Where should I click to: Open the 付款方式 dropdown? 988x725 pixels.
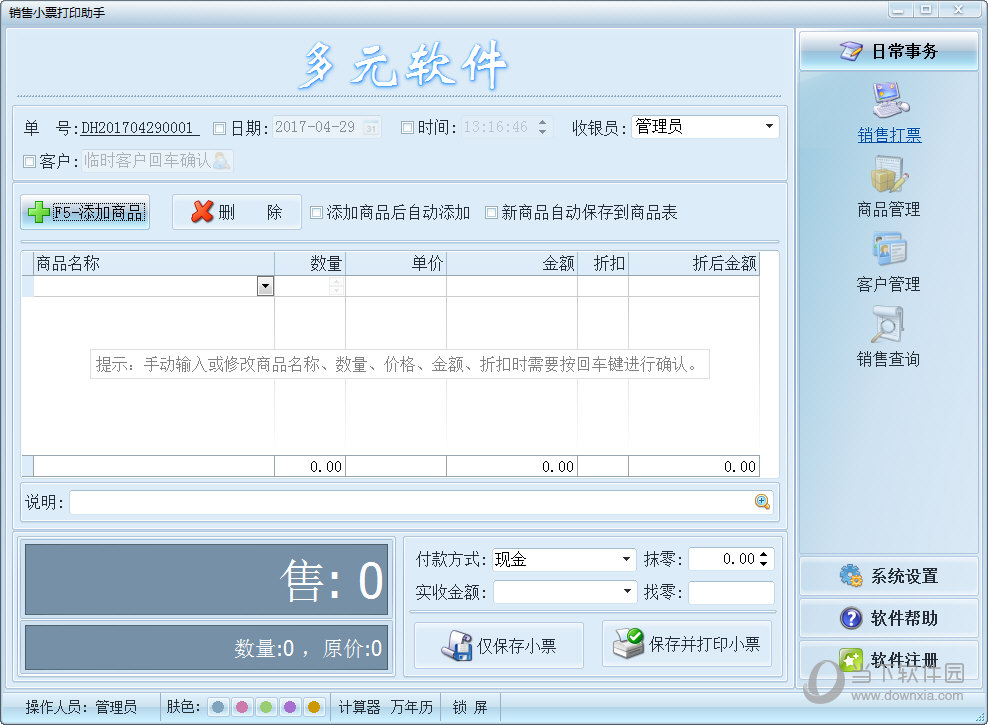click(626, 559)
